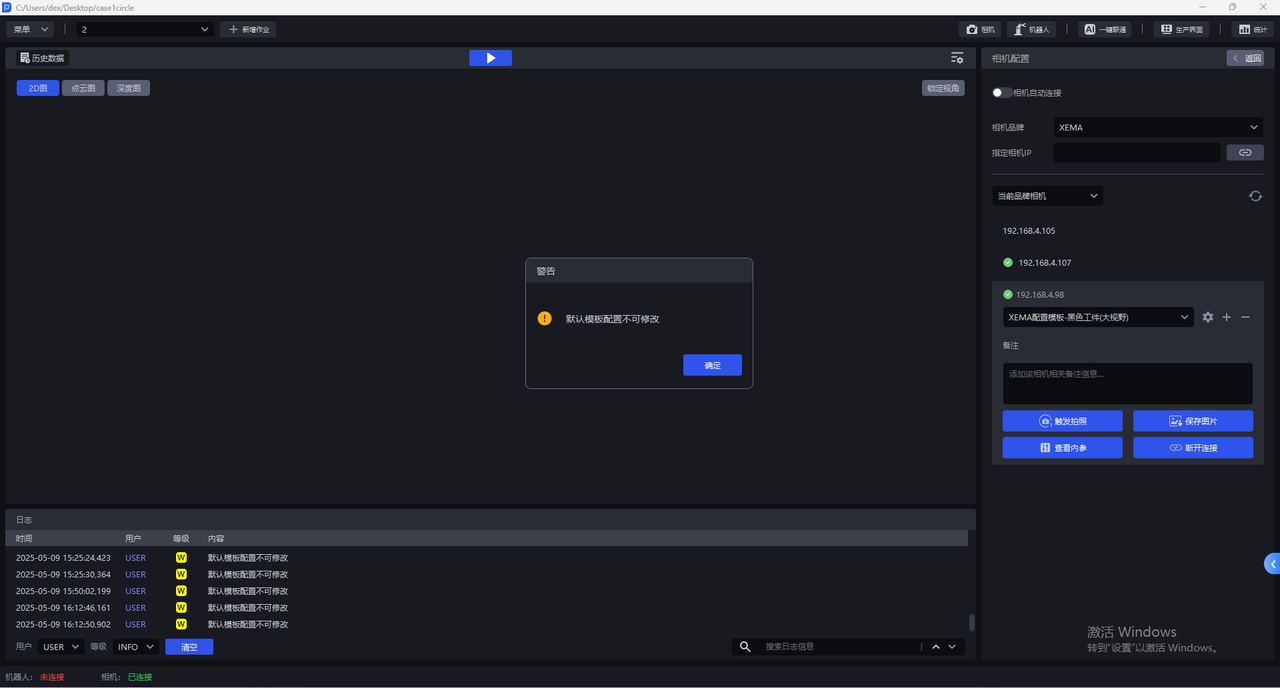This screenshot has height=688, width=1280.
Task: Add a new camera template with plus icon
Action: pyautogui.click(x=1227, y=317)
